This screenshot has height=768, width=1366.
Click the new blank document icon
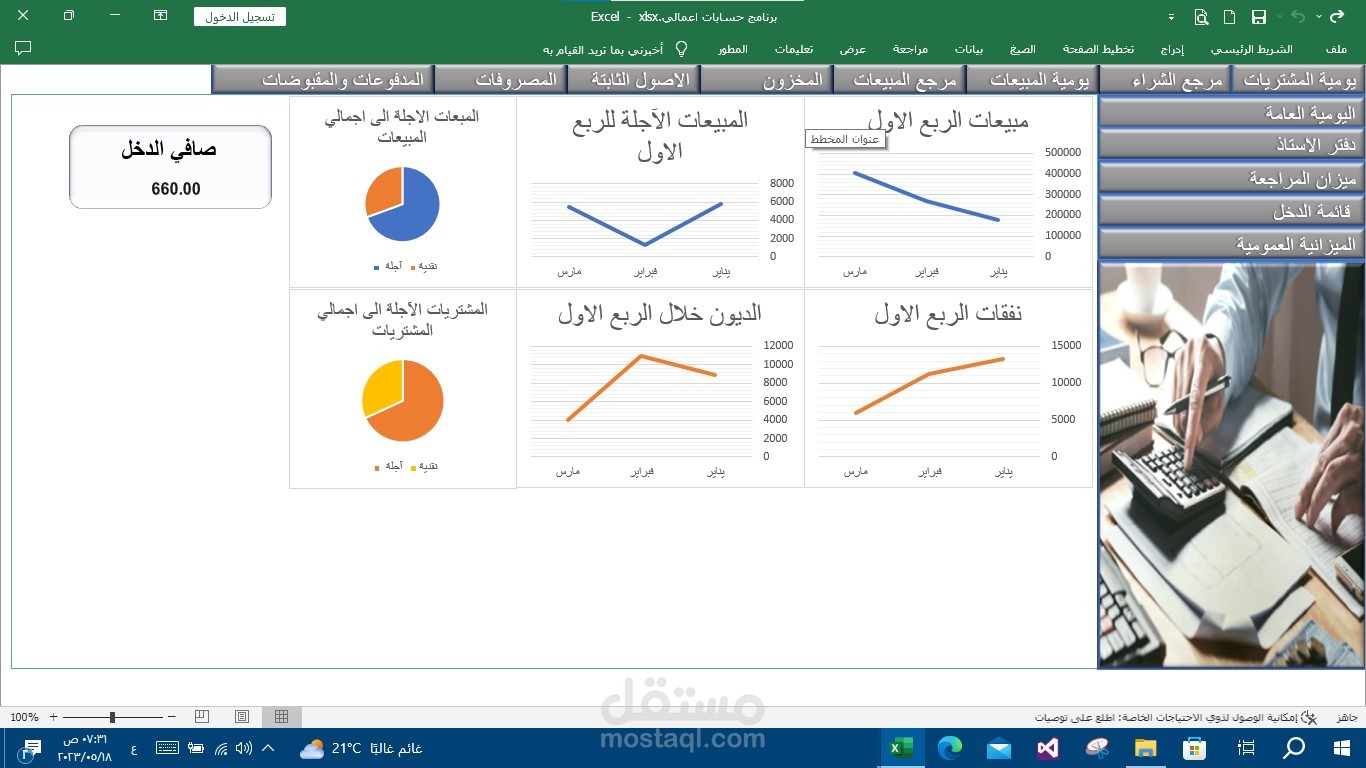1230,17
